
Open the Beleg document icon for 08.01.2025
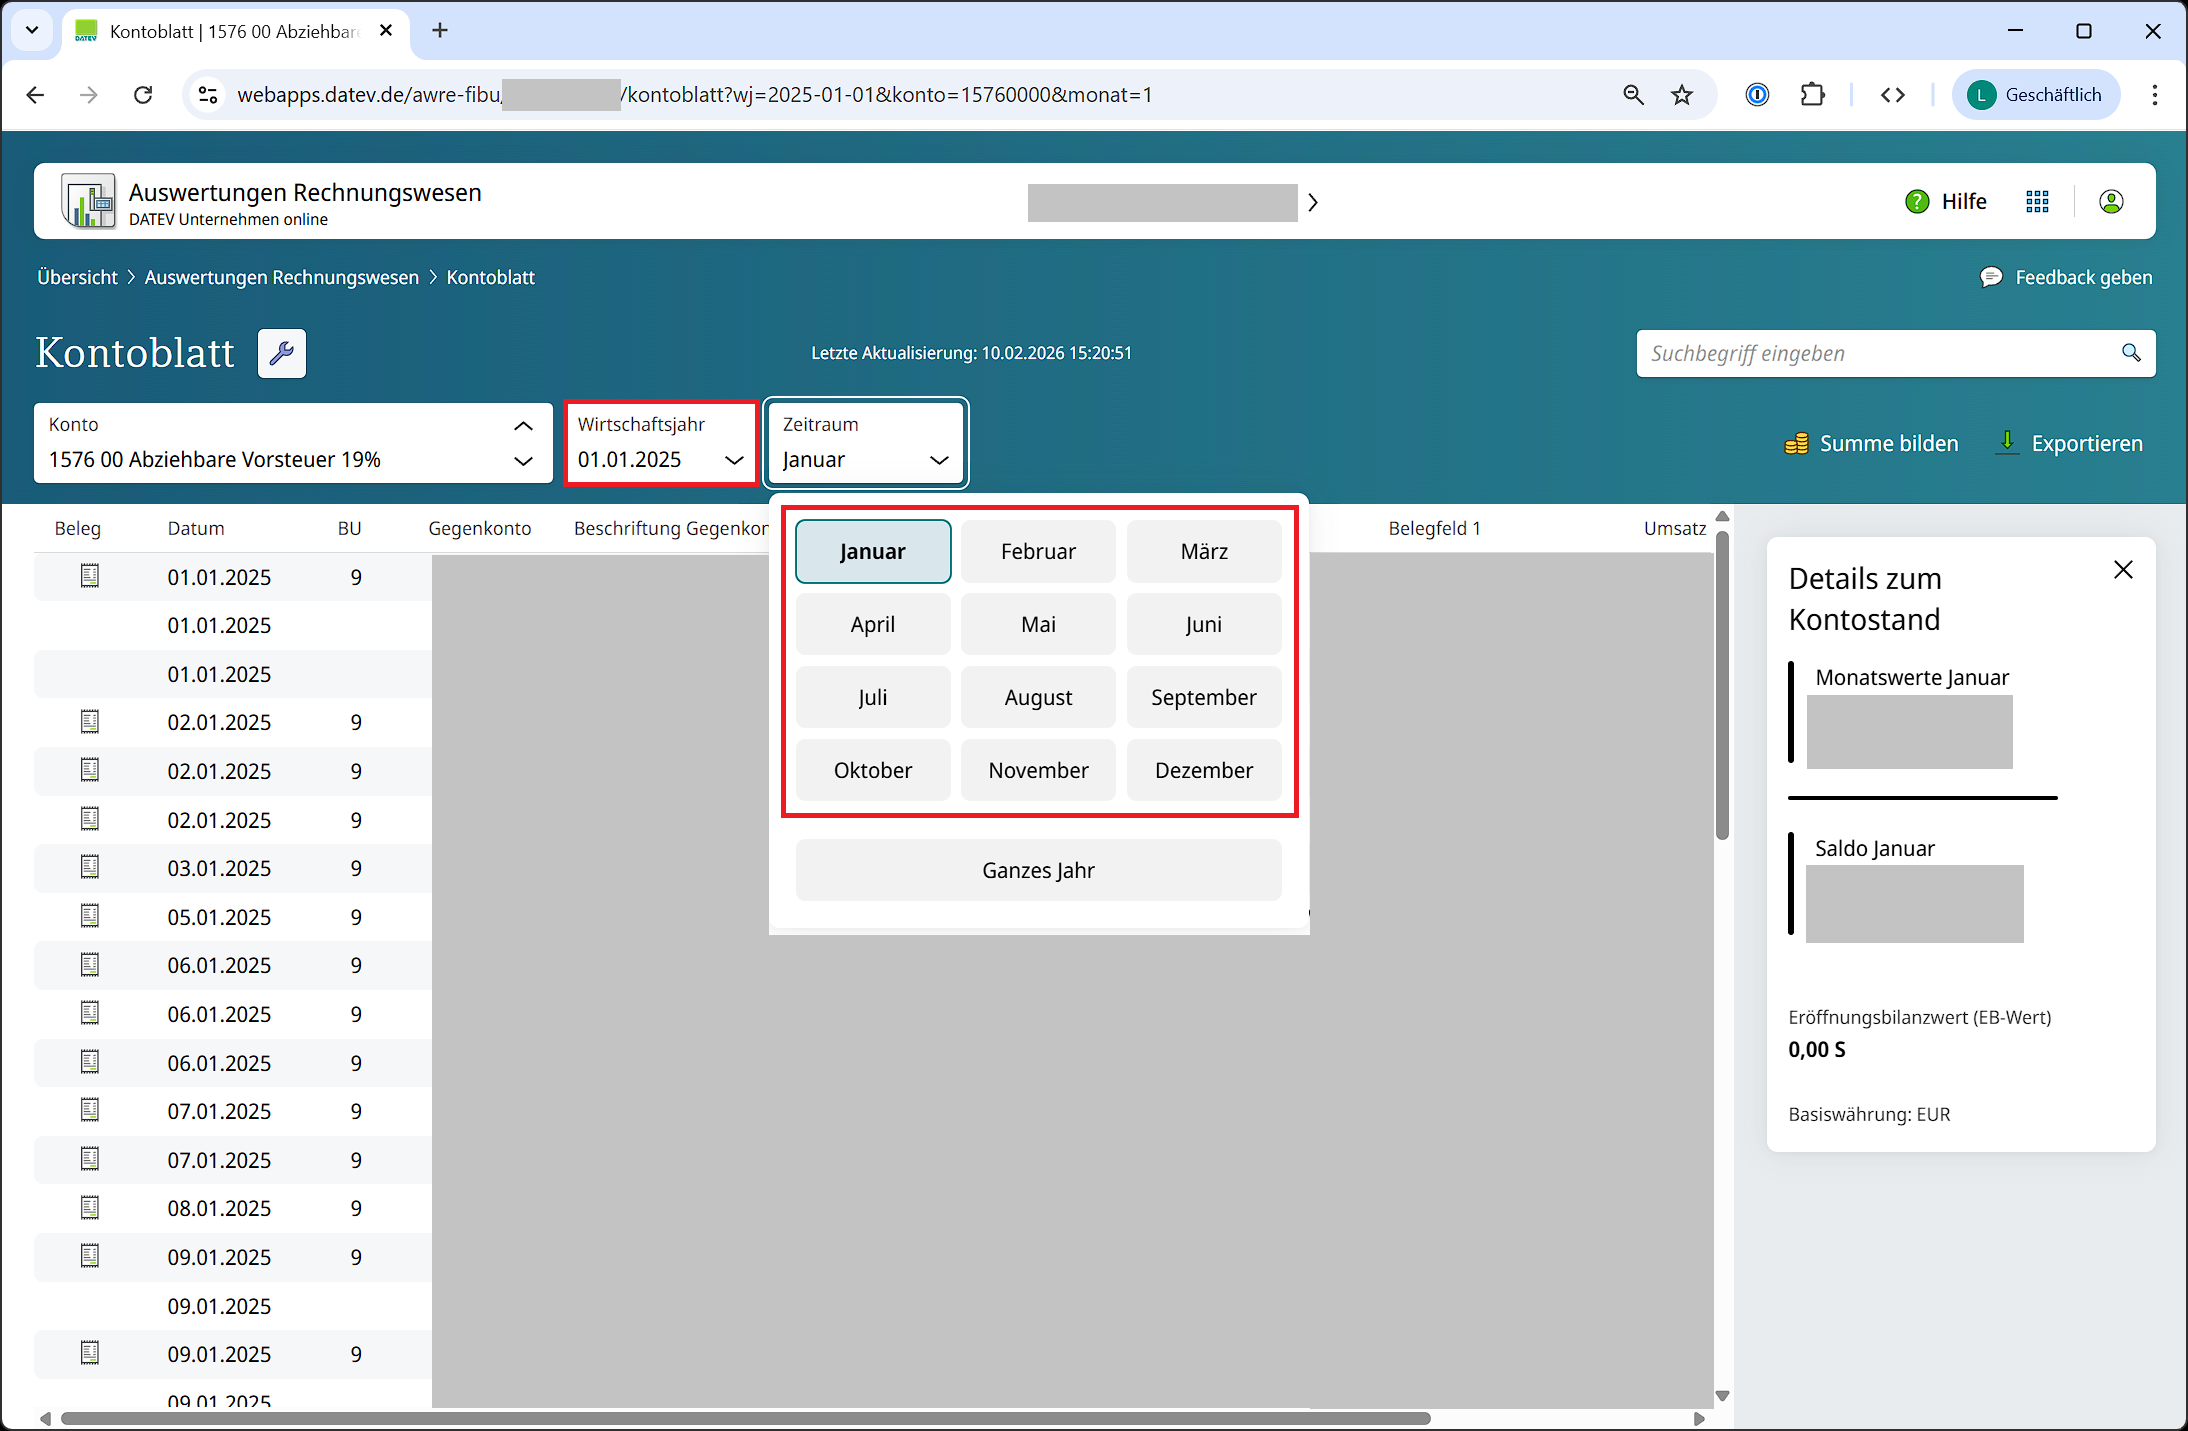coord(90,1207)
